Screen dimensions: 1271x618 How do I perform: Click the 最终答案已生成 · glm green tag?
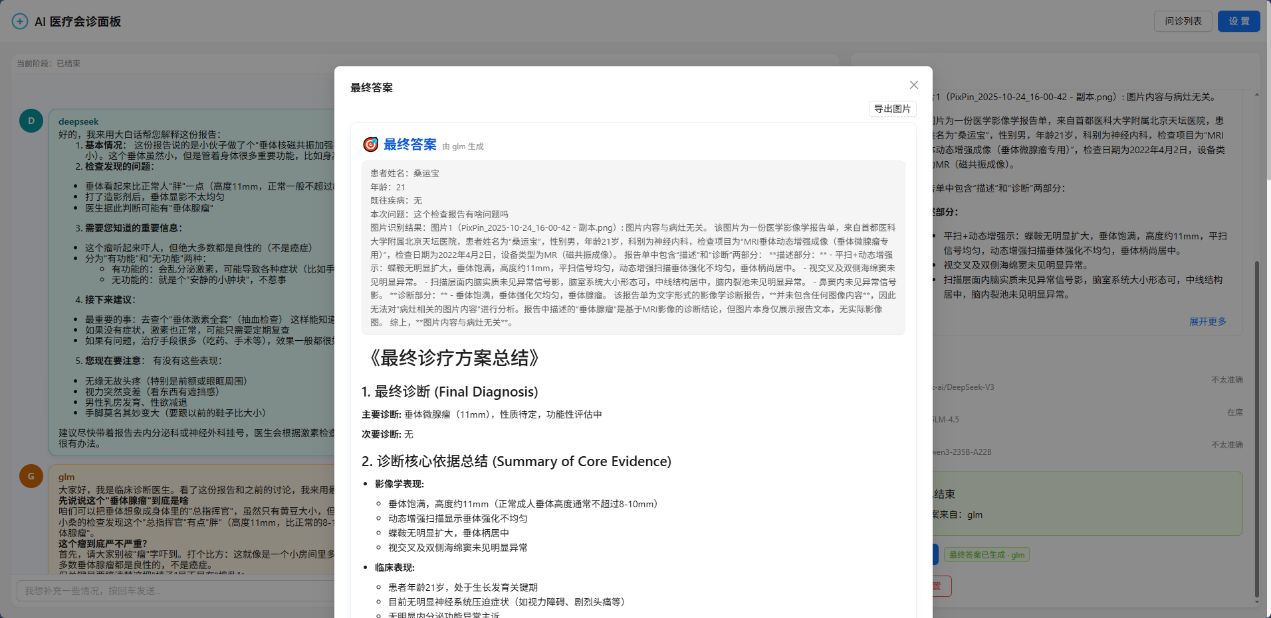pyautogui.click(x=987, y=554)
